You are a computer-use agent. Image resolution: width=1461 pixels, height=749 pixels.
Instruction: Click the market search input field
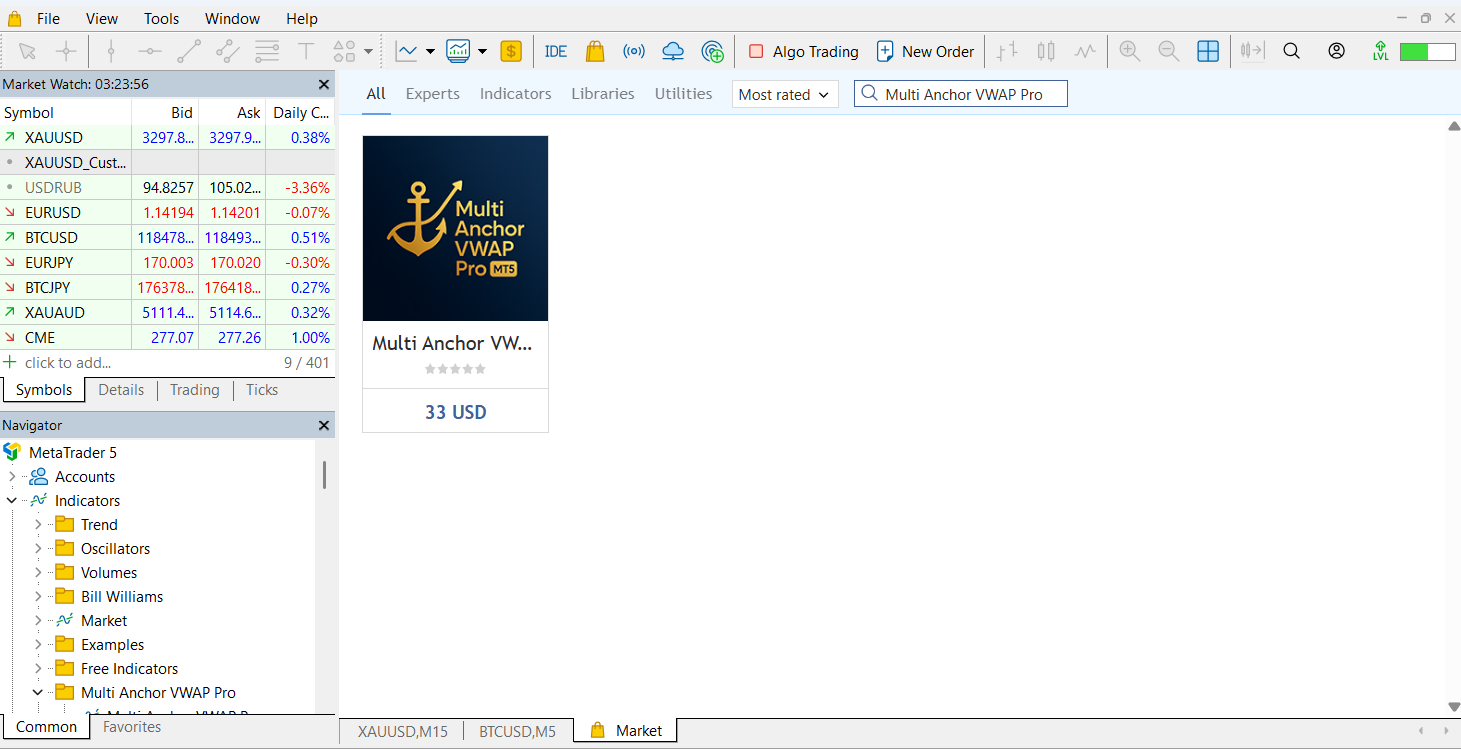(x=961, y=94)
